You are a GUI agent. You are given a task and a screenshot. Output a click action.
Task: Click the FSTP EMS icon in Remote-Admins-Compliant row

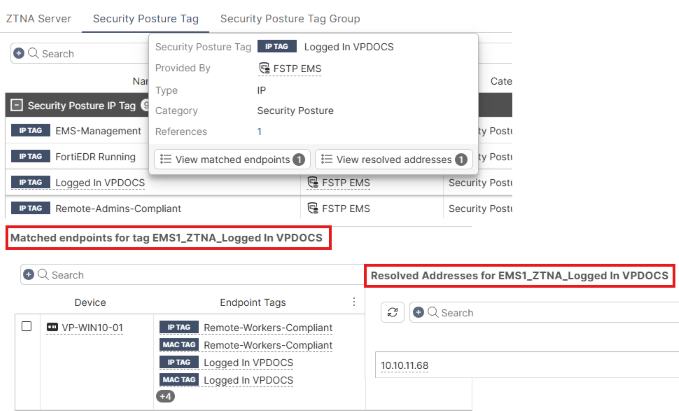[x=313, y=208]
